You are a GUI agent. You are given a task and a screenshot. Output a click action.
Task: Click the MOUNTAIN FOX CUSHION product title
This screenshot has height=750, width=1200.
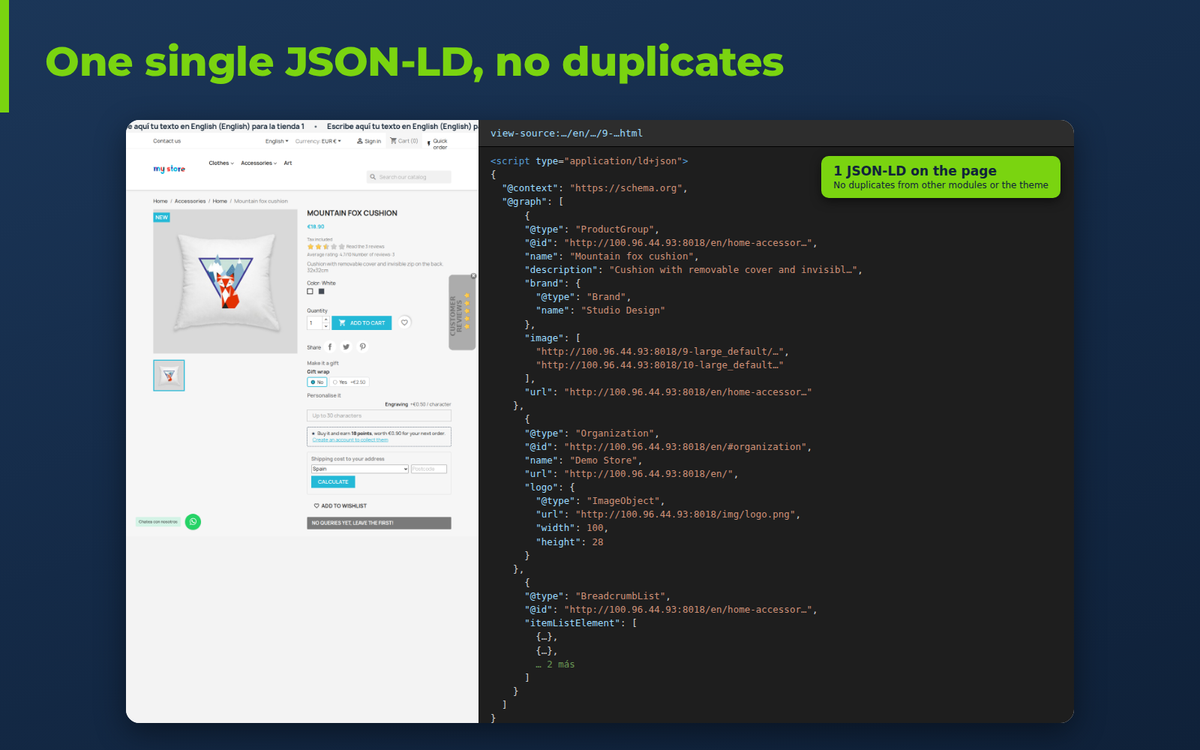[x=352, y=213]
